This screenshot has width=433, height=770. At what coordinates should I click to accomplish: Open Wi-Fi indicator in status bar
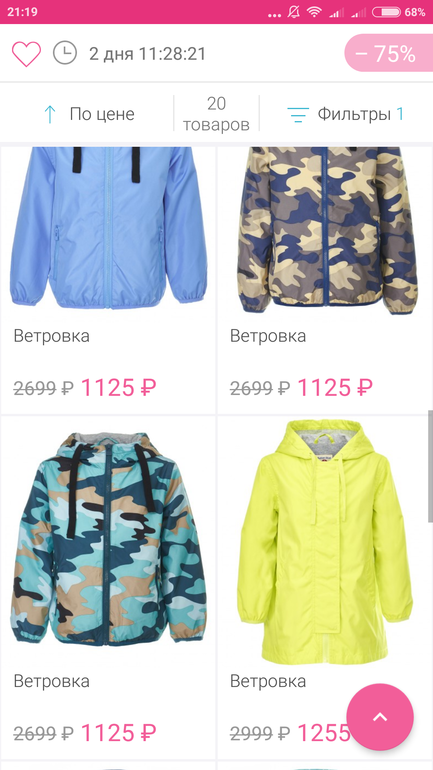[x=314, y=12]
